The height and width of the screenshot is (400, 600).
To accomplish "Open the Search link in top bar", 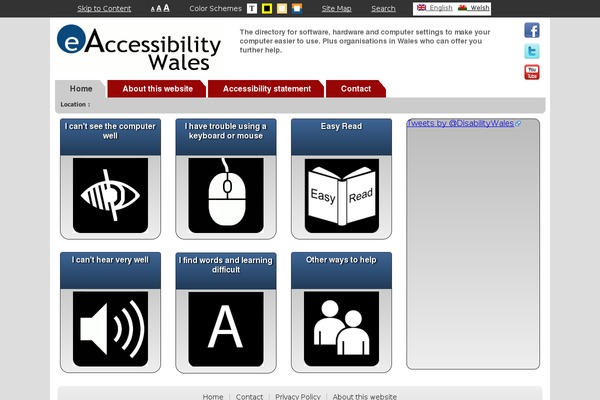I will [383, 8].
